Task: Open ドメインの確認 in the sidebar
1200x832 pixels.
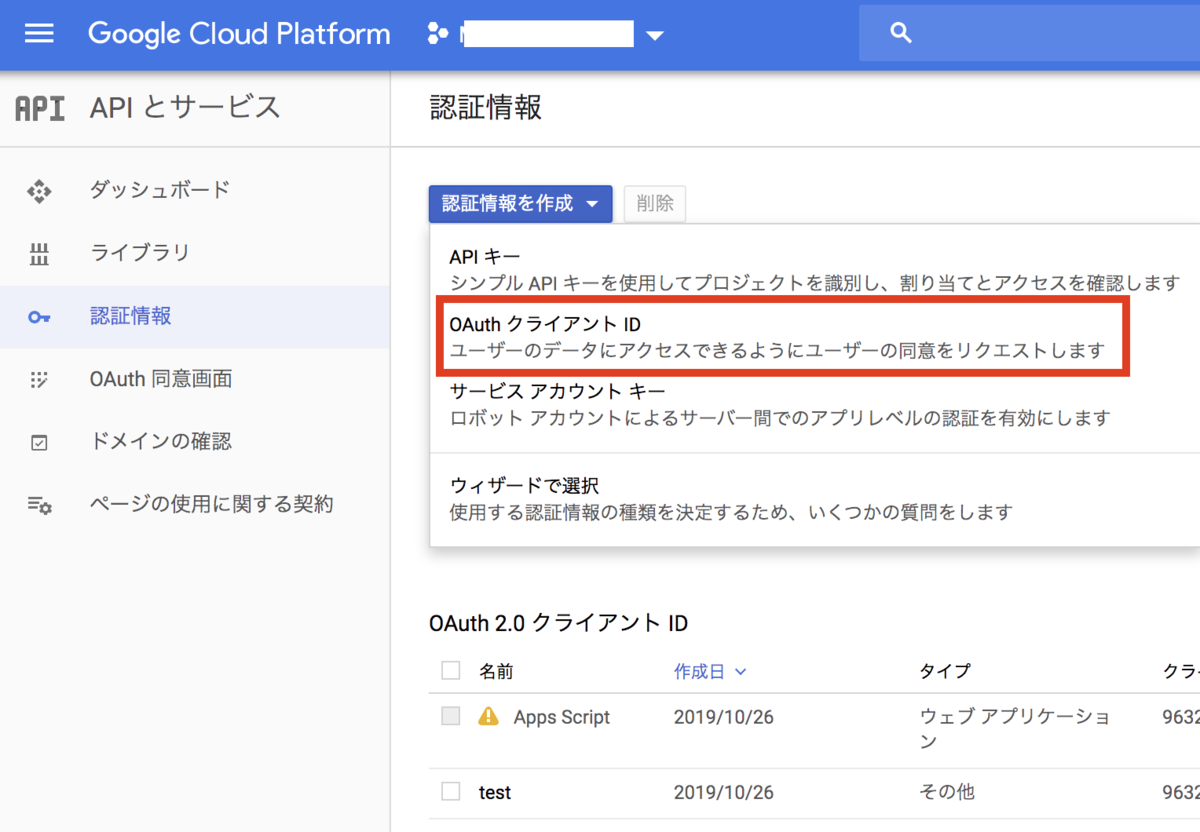Action: [x=161, y=442]
